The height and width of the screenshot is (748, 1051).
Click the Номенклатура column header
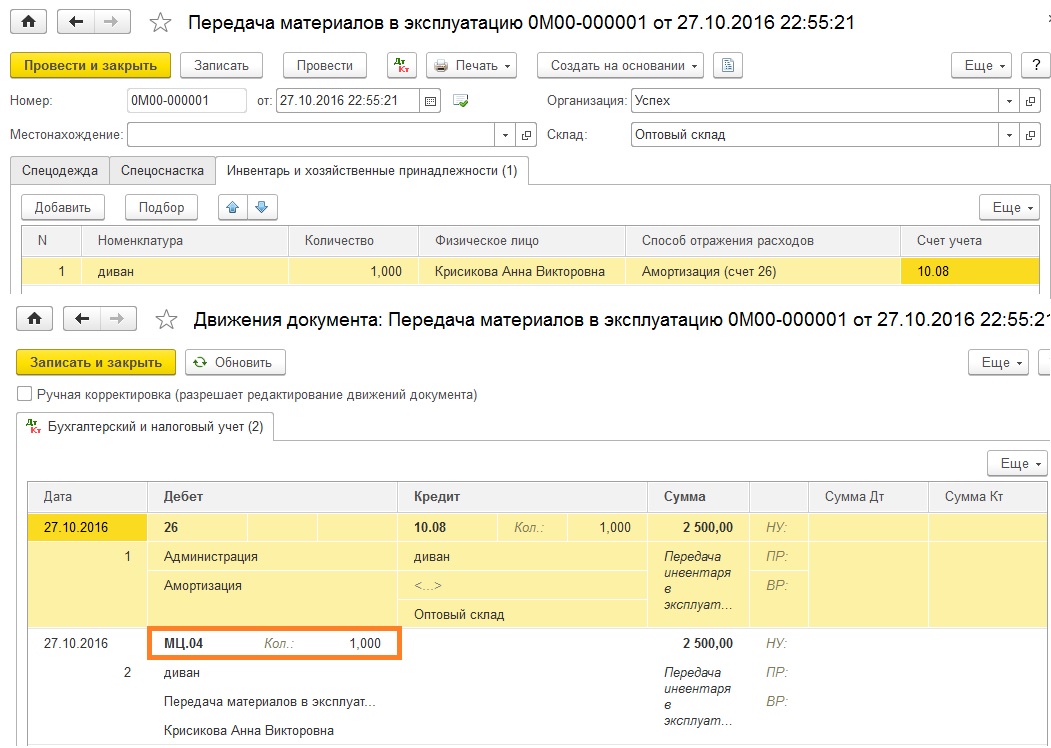(185, 241)
